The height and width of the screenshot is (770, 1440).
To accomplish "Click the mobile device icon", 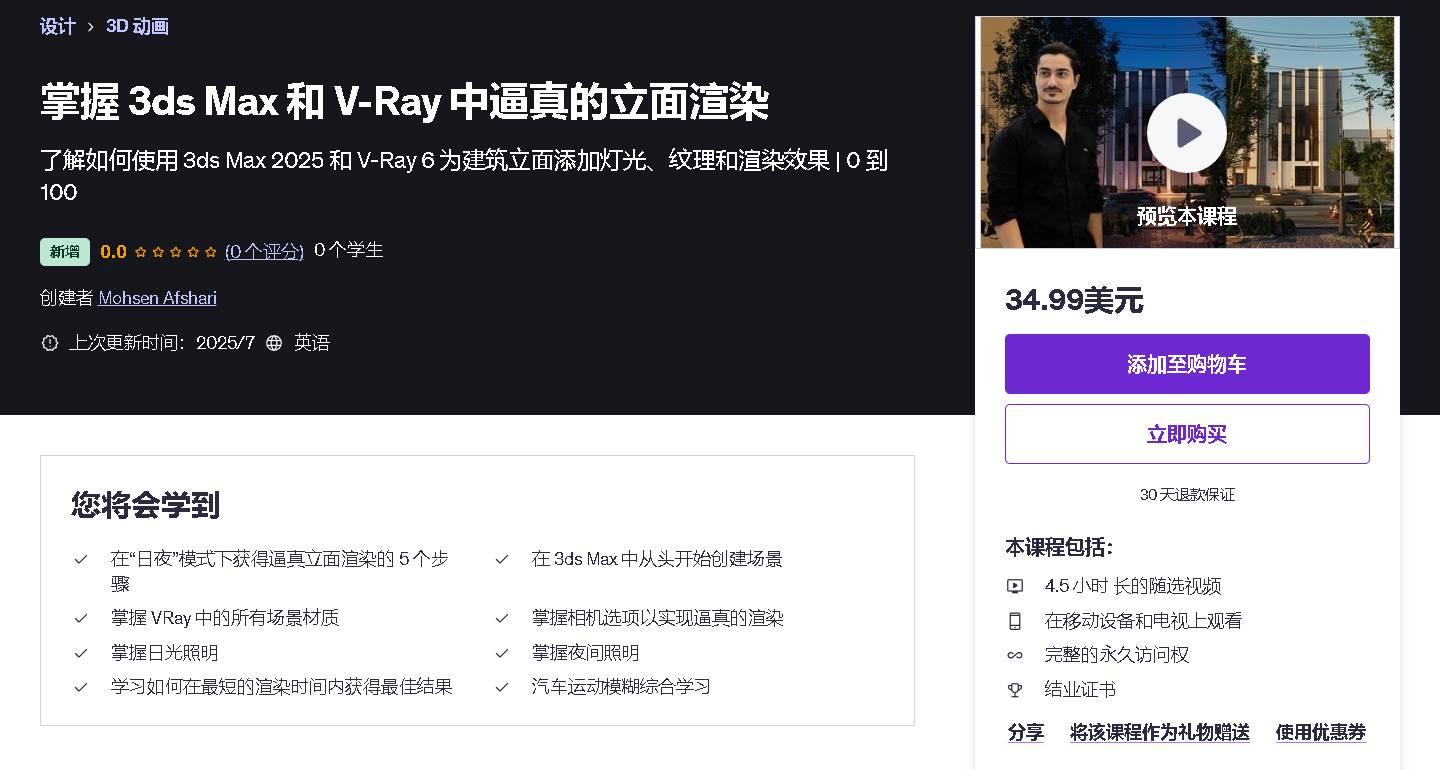I will coord(1015,621).
